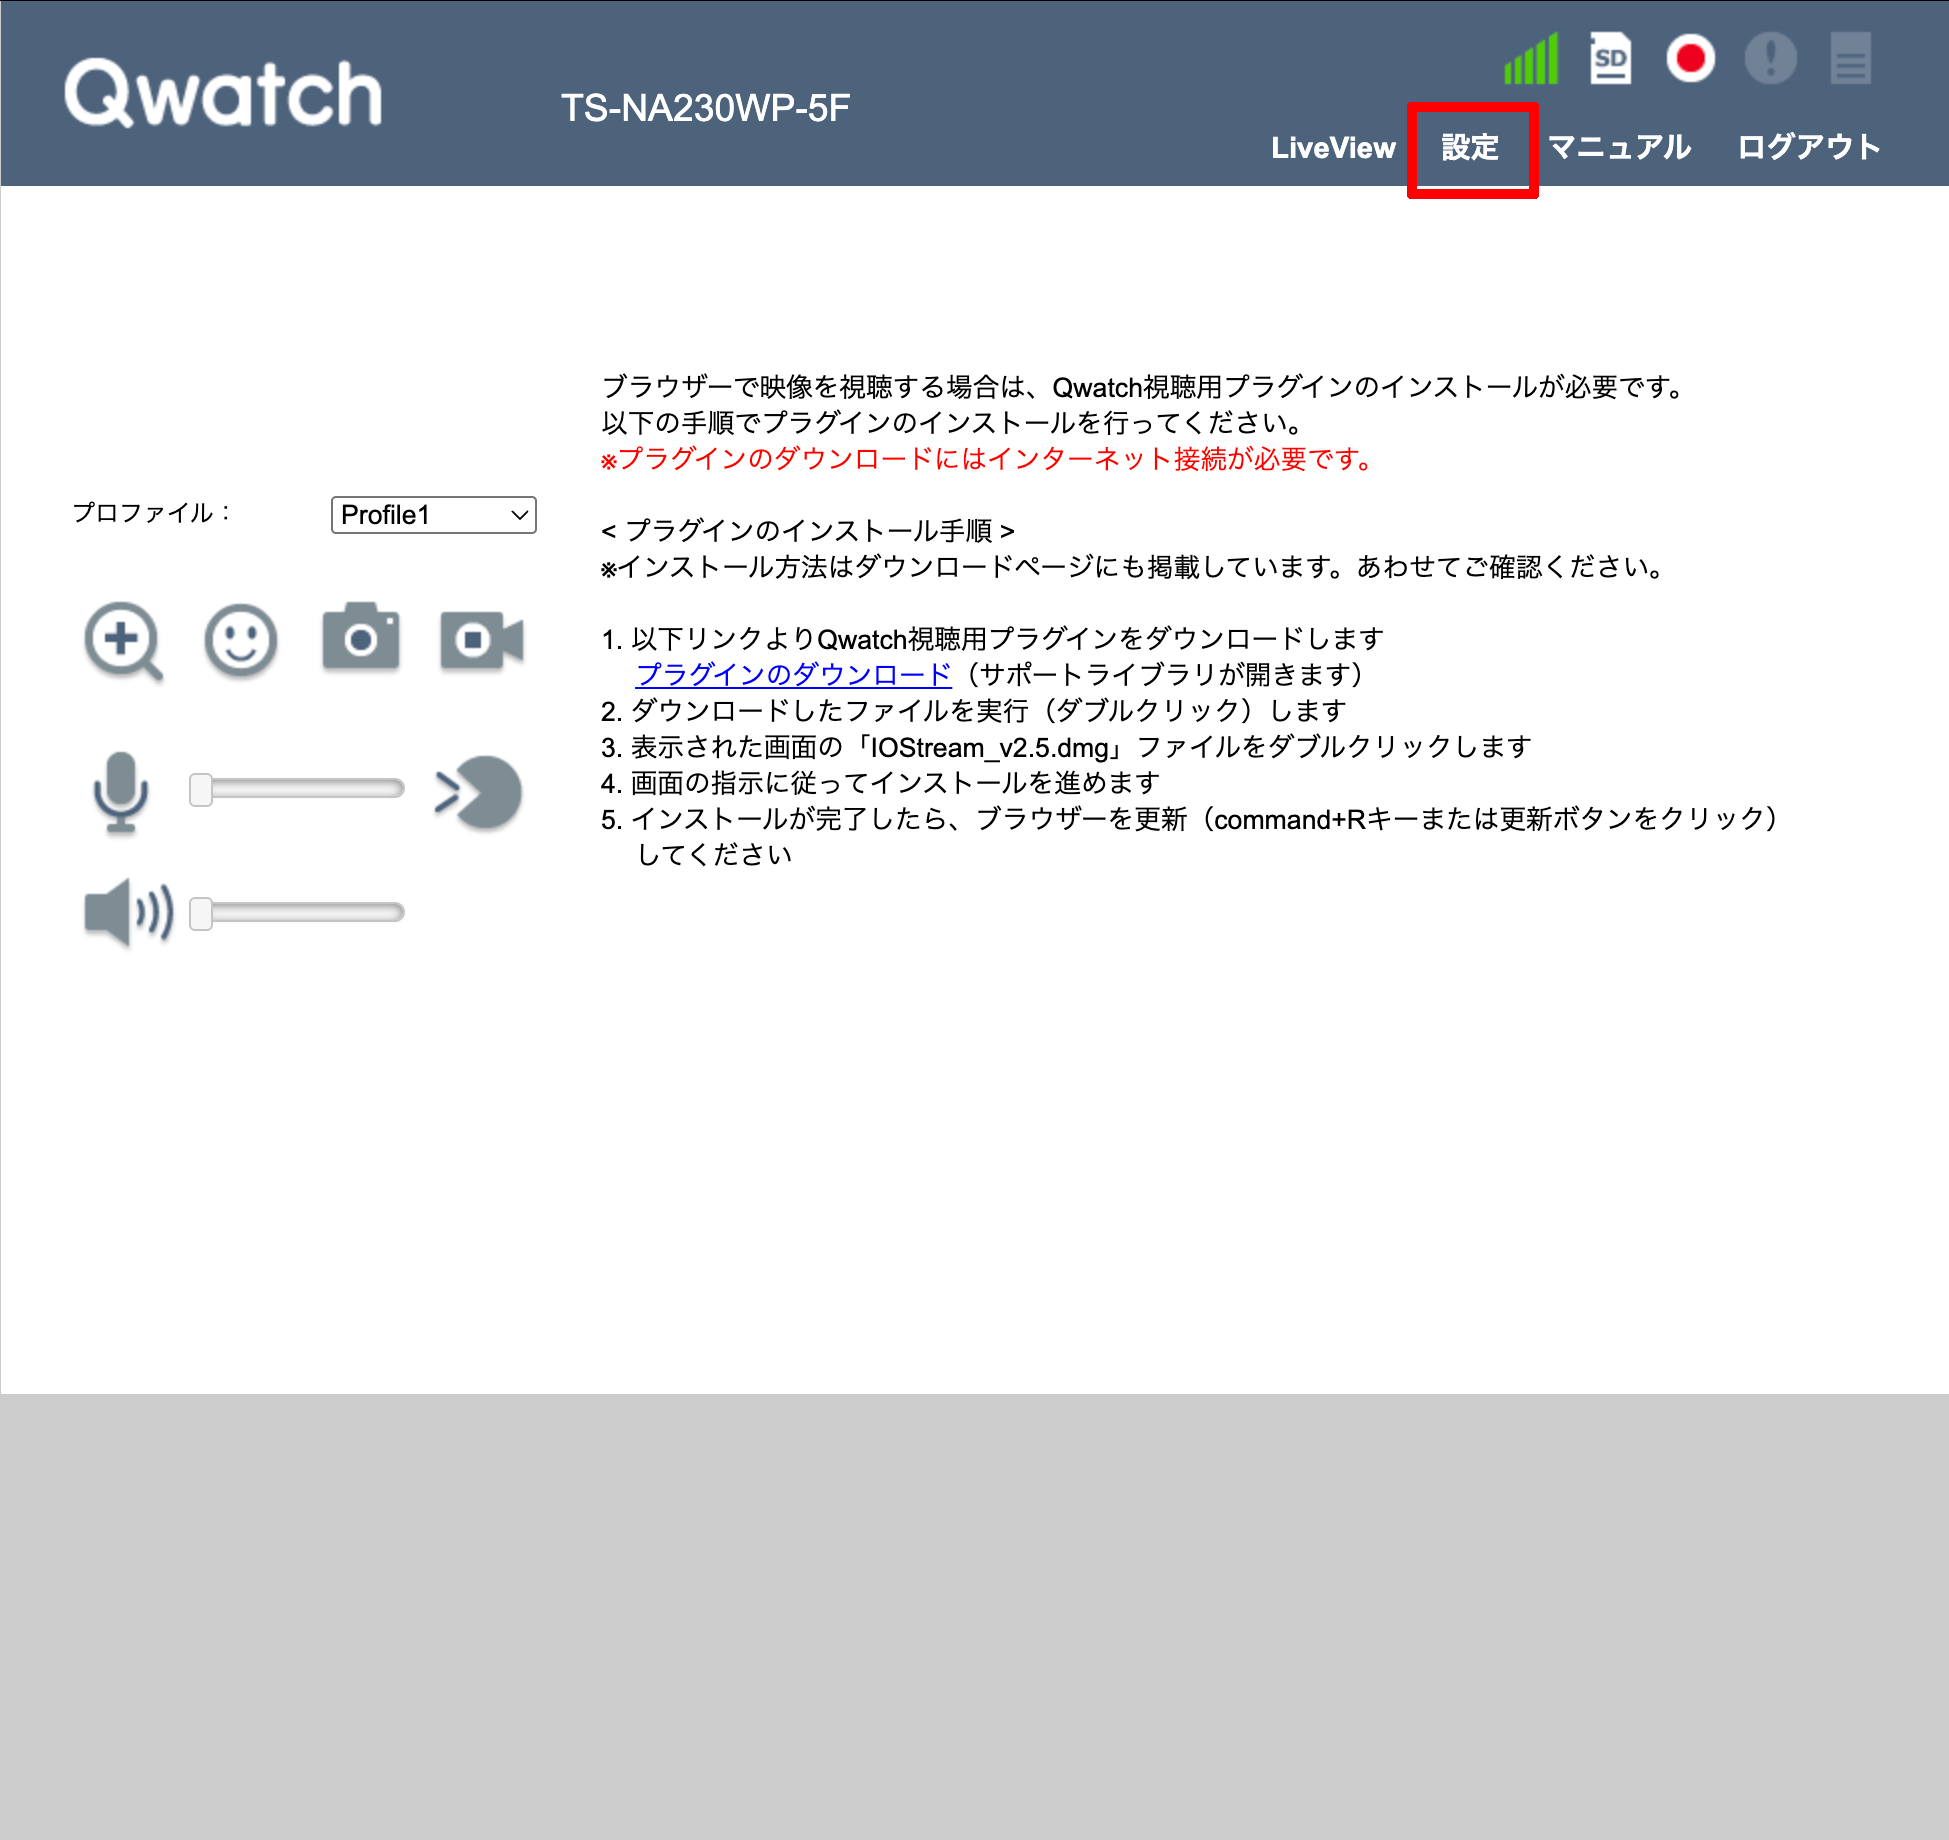Open the マニュアル manual page
The width and height of the screenshot is (1949, 1840).
1619,148
